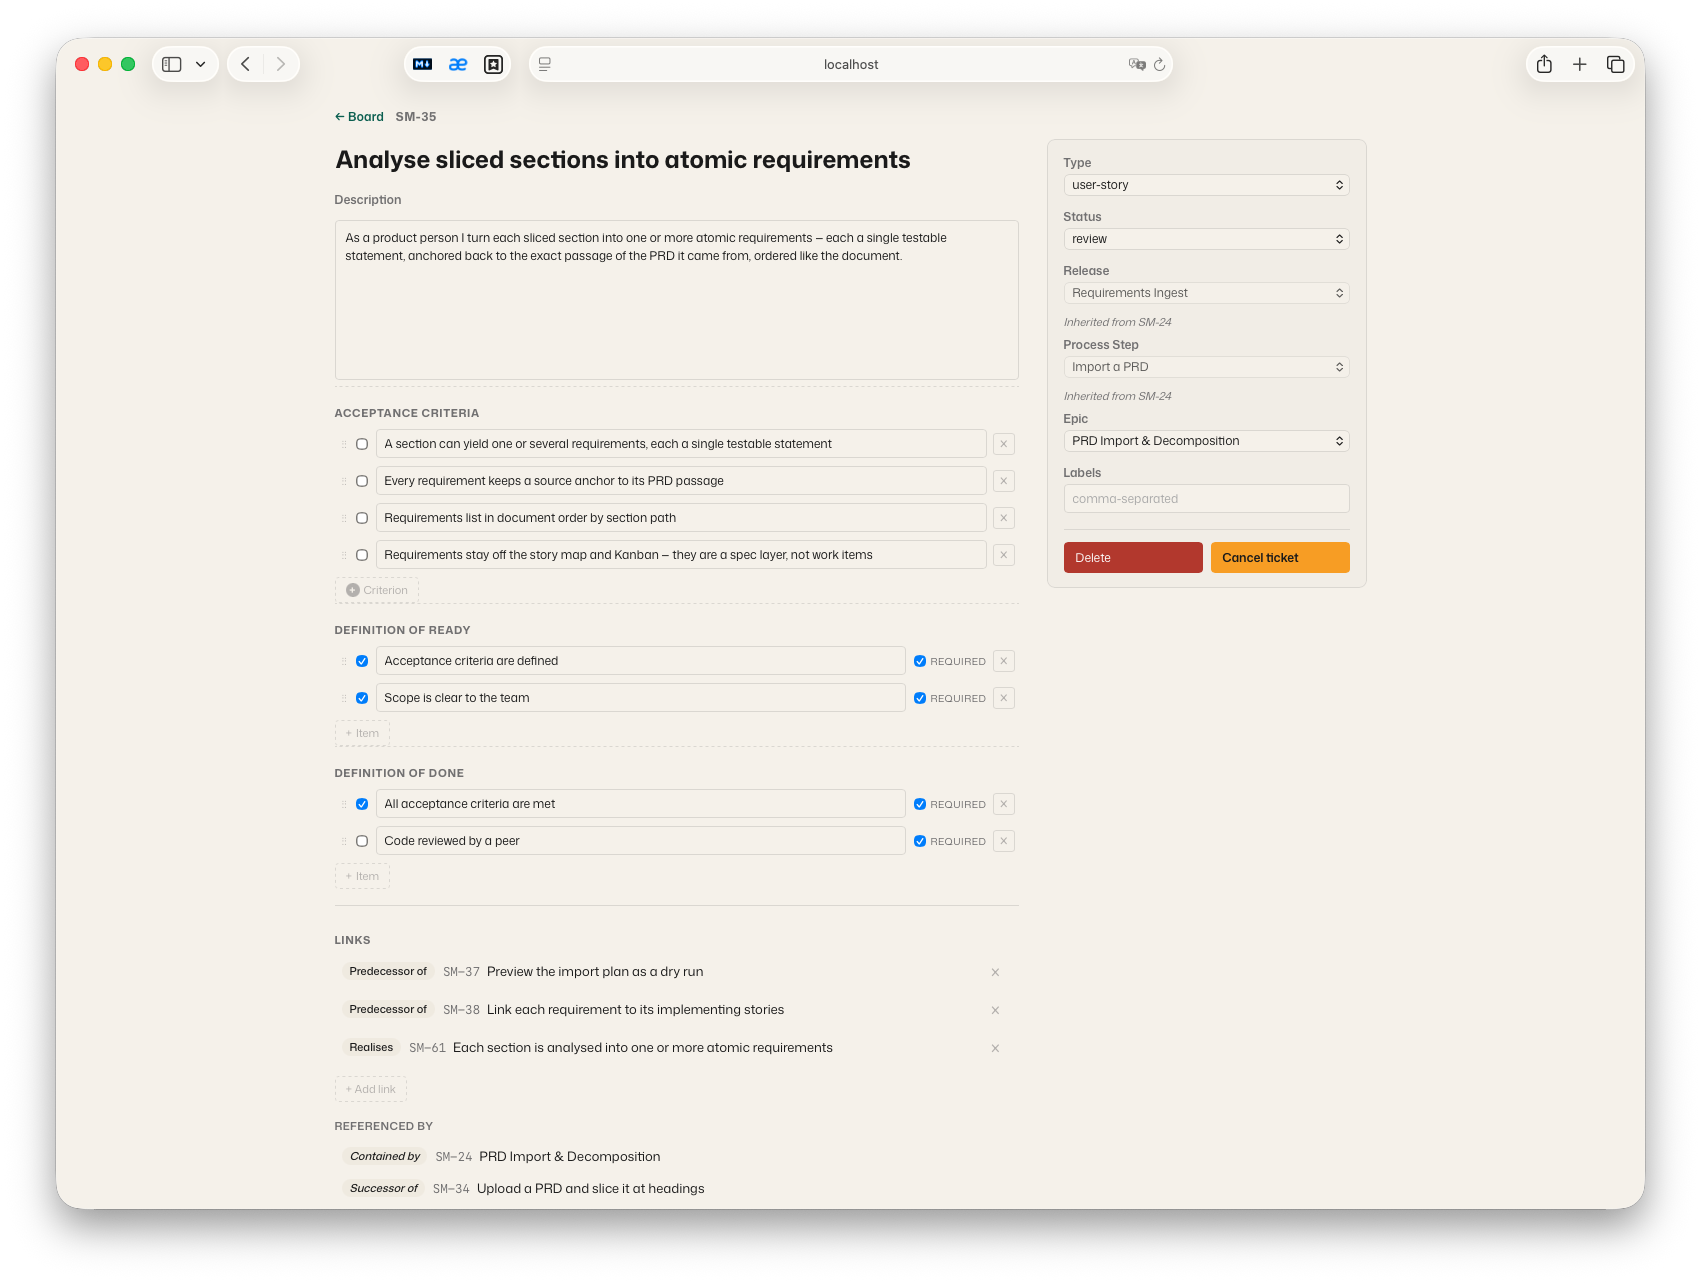Go forward to next page
This screenshot has width=1701, height=1283.
281,64
